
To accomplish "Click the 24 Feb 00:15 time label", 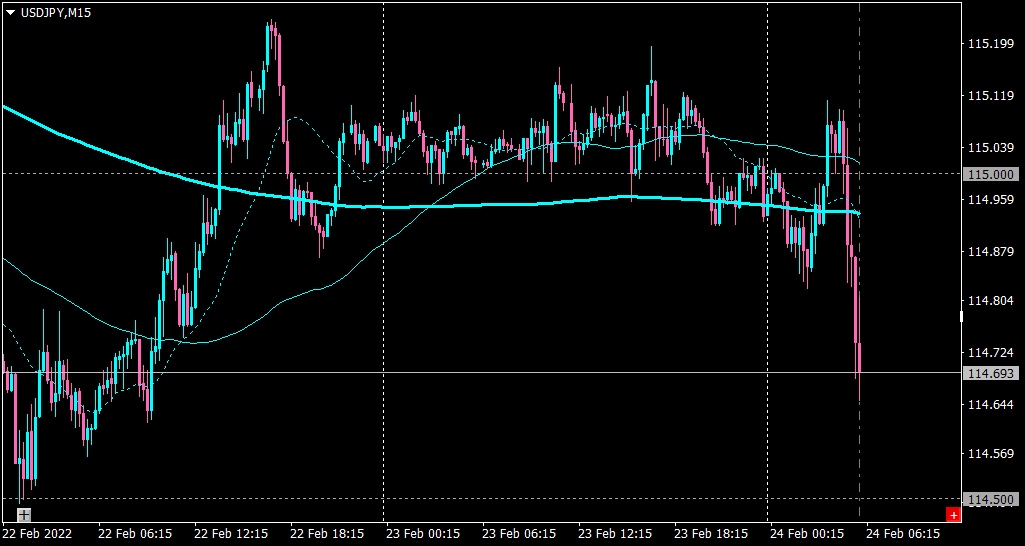I will point(808,534).
